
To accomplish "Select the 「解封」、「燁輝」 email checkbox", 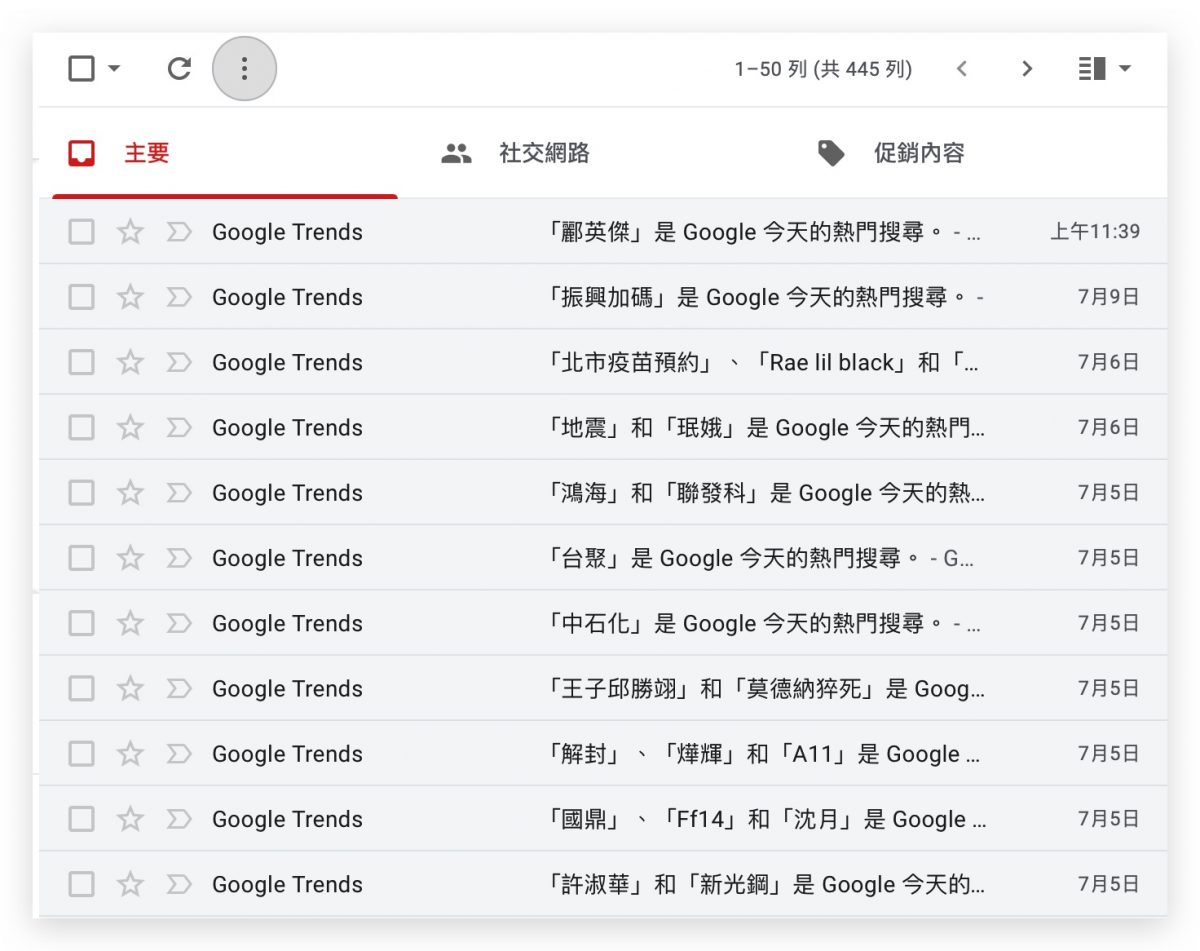I will point(81,754).
